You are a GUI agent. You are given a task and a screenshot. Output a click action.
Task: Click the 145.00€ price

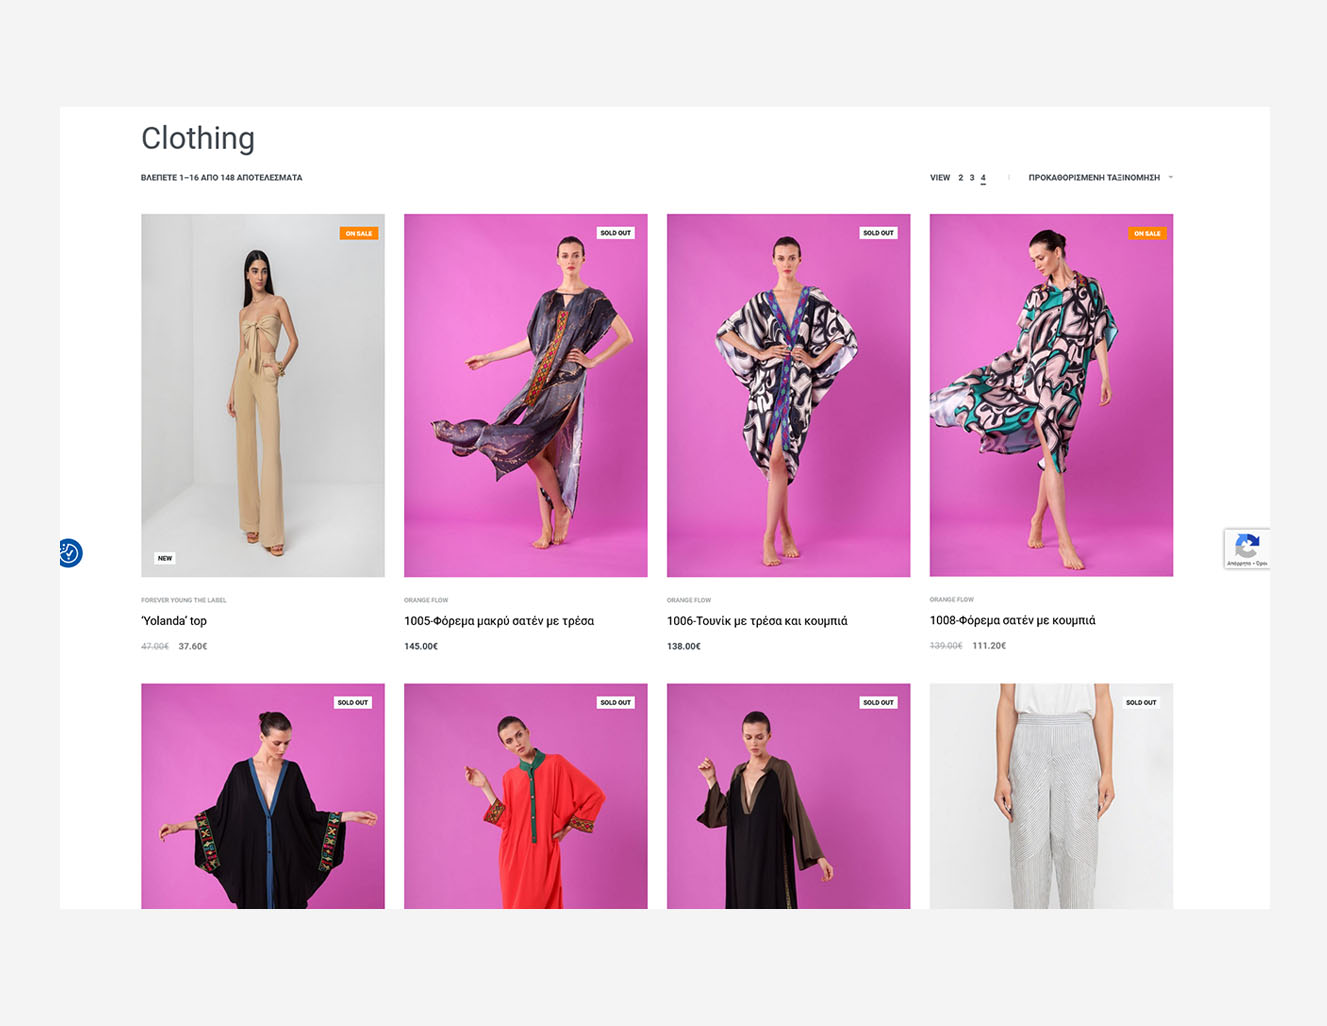point(421,646)
